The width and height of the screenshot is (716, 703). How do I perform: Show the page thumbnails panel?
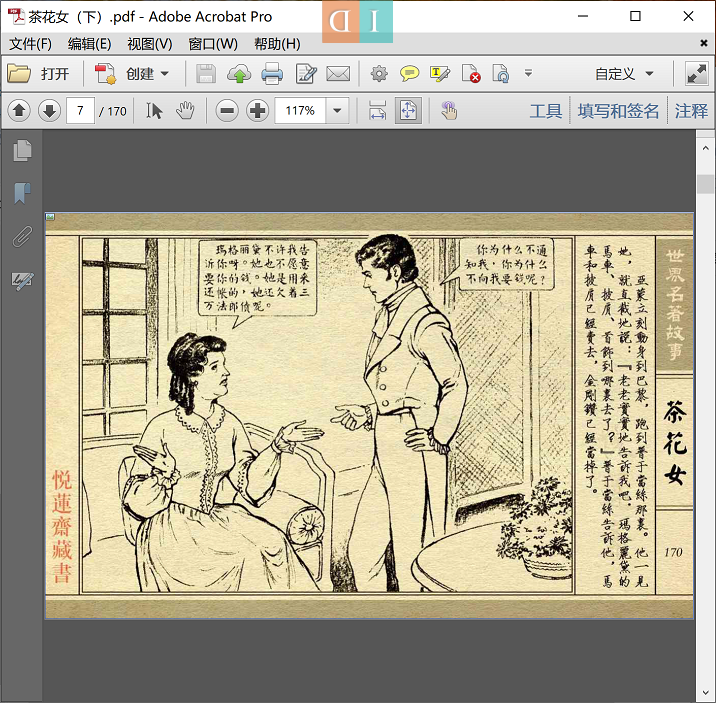point(22,150)
